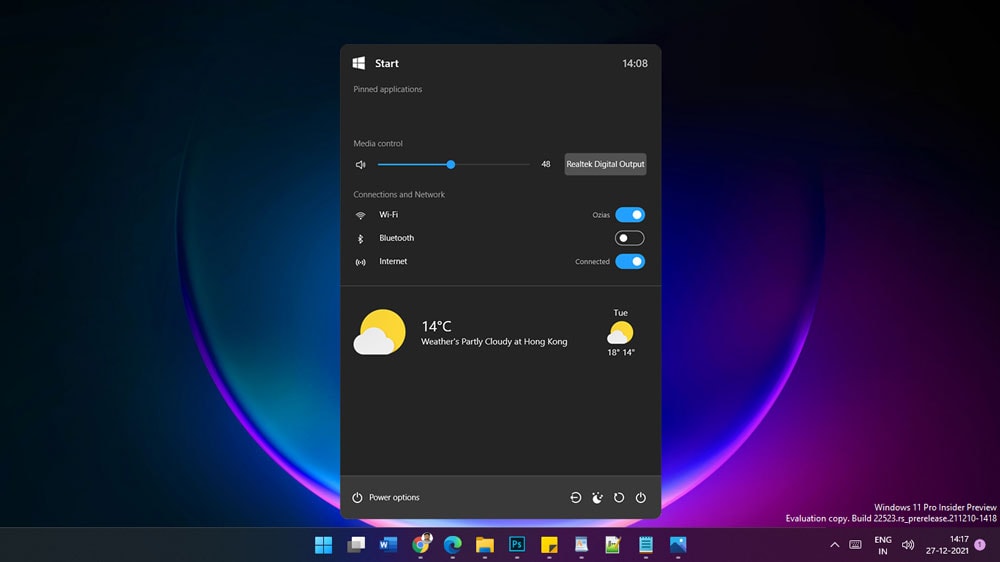This screenshot has width=1000, height=562.
Task: Click the Wi-Fi signal icon
Action: (360, 216)
